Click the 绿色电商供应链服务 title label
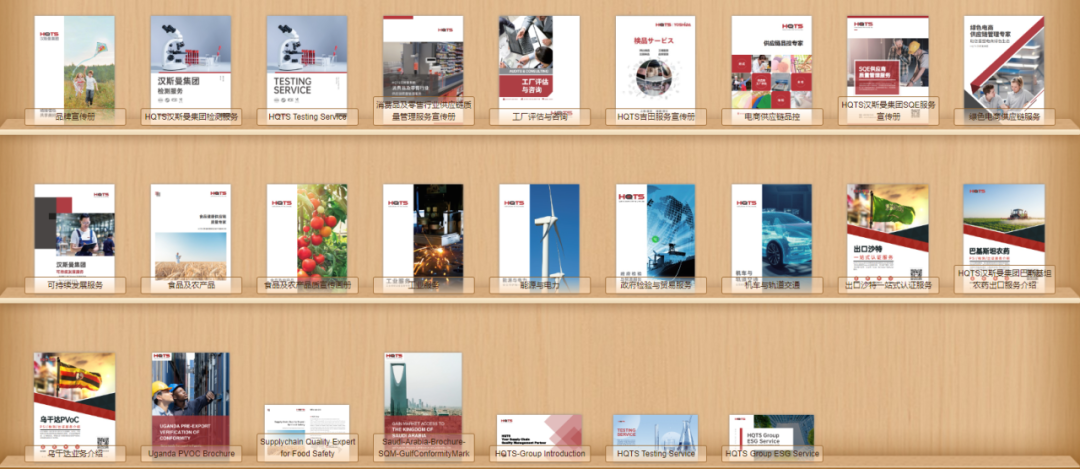 (x=1005, y=117)
